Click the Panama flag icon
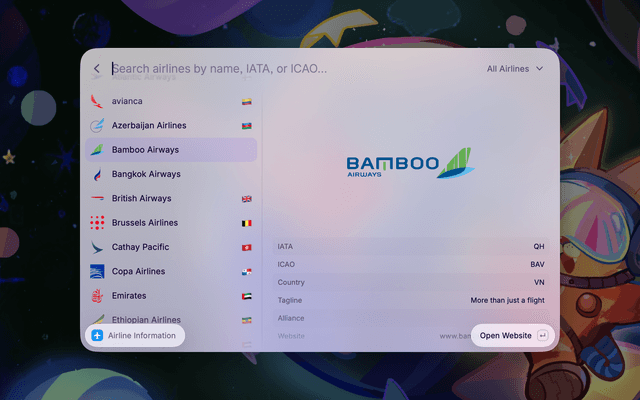The width and height of the screenshot is (640, 400). click(x=247, y=272)
